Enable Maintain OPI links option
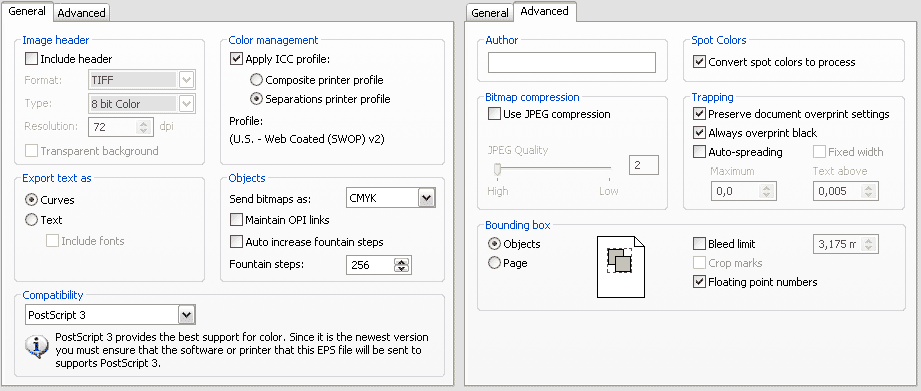The image size is (921, 391). 236,220
